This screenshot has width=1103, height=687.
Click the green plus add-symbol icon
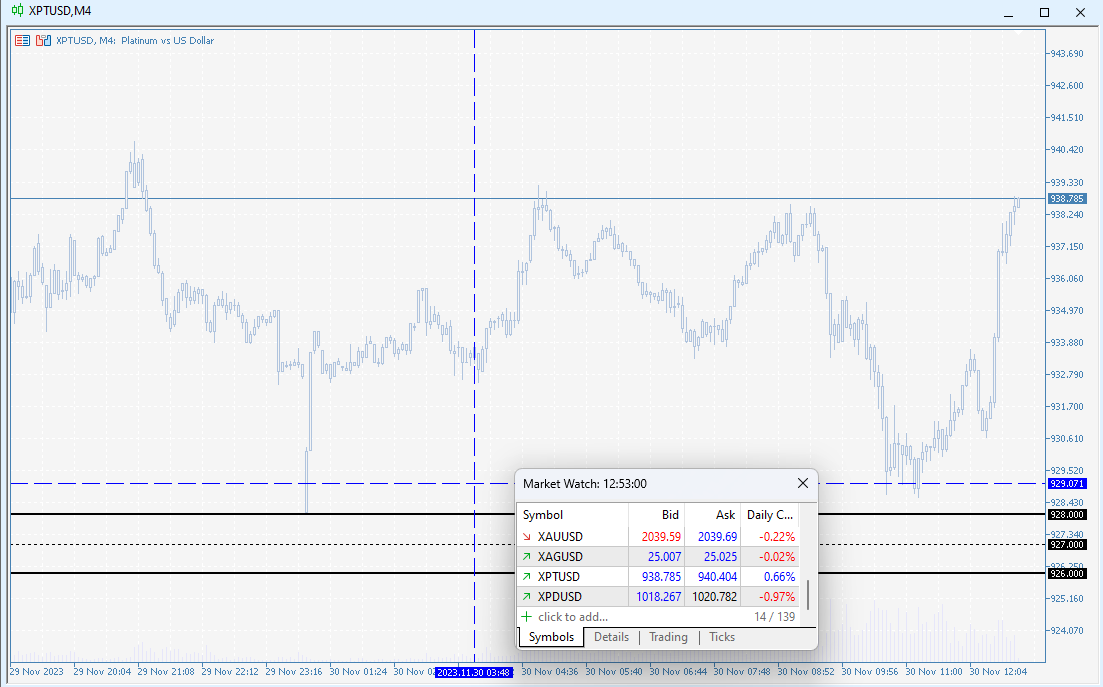coord(526,617)
